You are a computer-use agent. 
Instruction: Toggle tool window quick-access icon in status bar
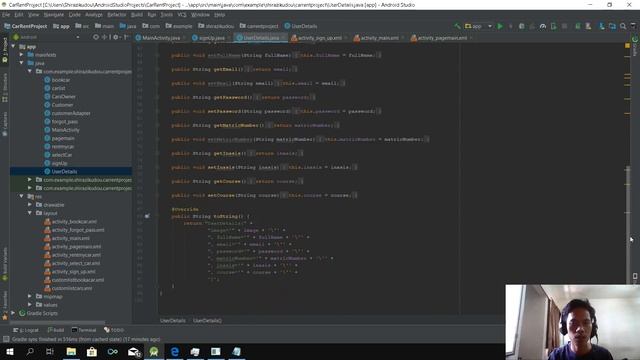6,339
